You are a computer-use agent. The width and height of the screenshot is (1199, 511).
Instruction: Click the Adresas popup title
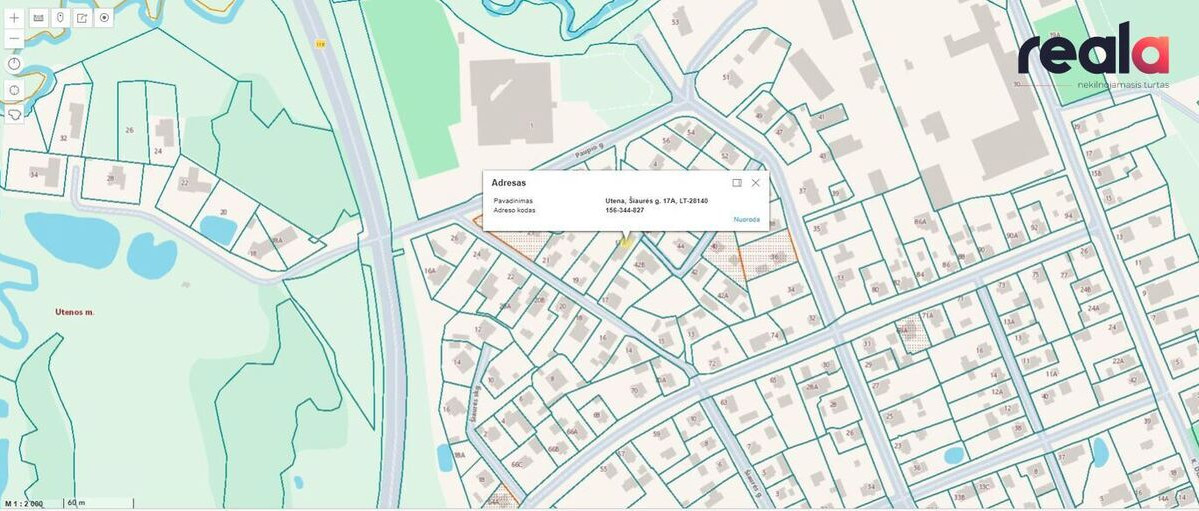point(509,184)
